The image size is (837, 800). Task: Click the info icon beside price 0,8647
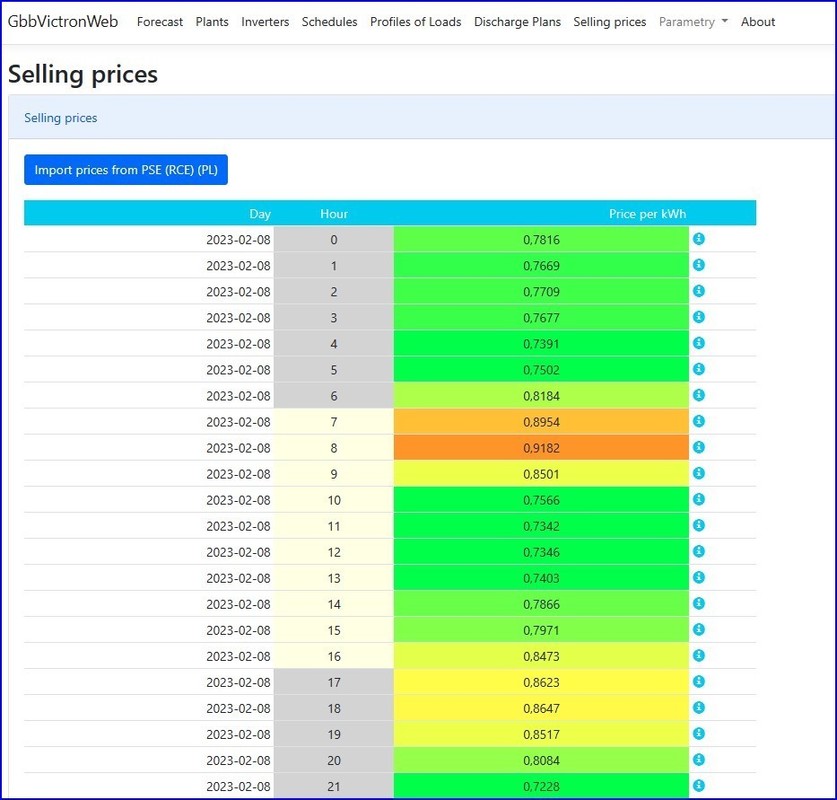pos(699,707)
